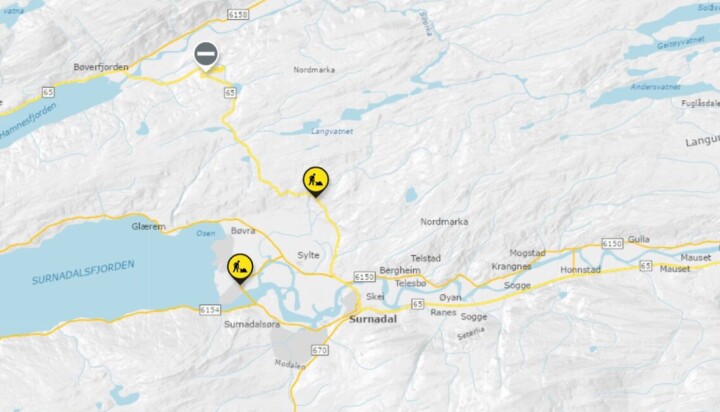Click route 6158 shield at the top
This screenshot has height=412, width=720.
pos(238,15)
